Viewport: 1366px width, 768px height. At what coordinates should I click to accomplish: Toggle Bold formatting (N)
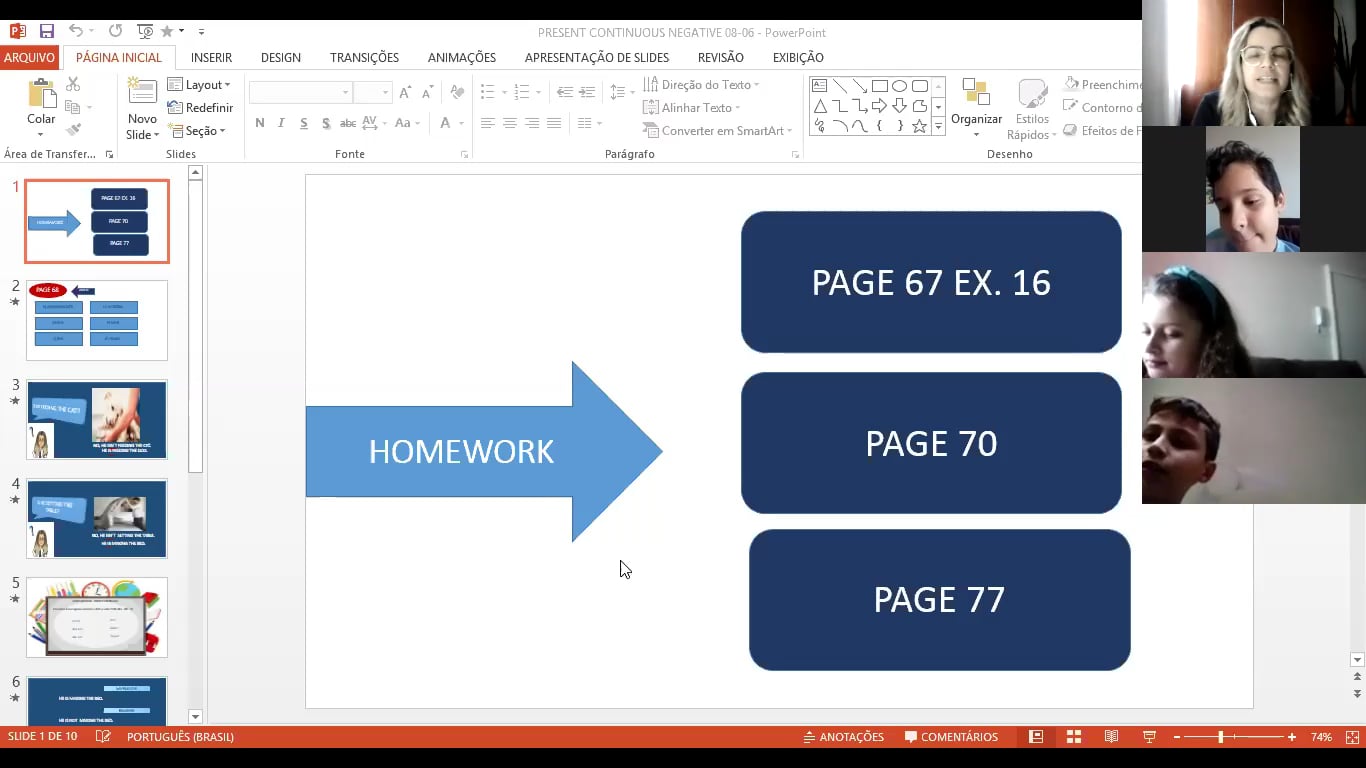tap(260, 123)
